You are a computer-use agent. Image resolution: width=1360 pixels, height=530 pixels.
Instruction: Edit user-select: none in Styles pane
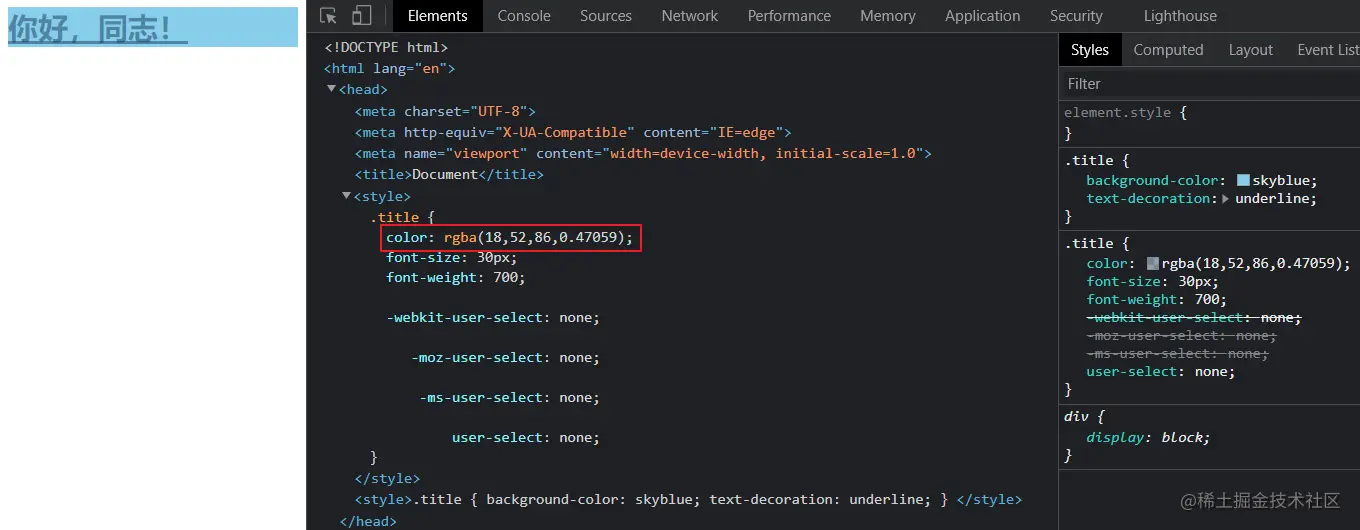(1161, 372)
